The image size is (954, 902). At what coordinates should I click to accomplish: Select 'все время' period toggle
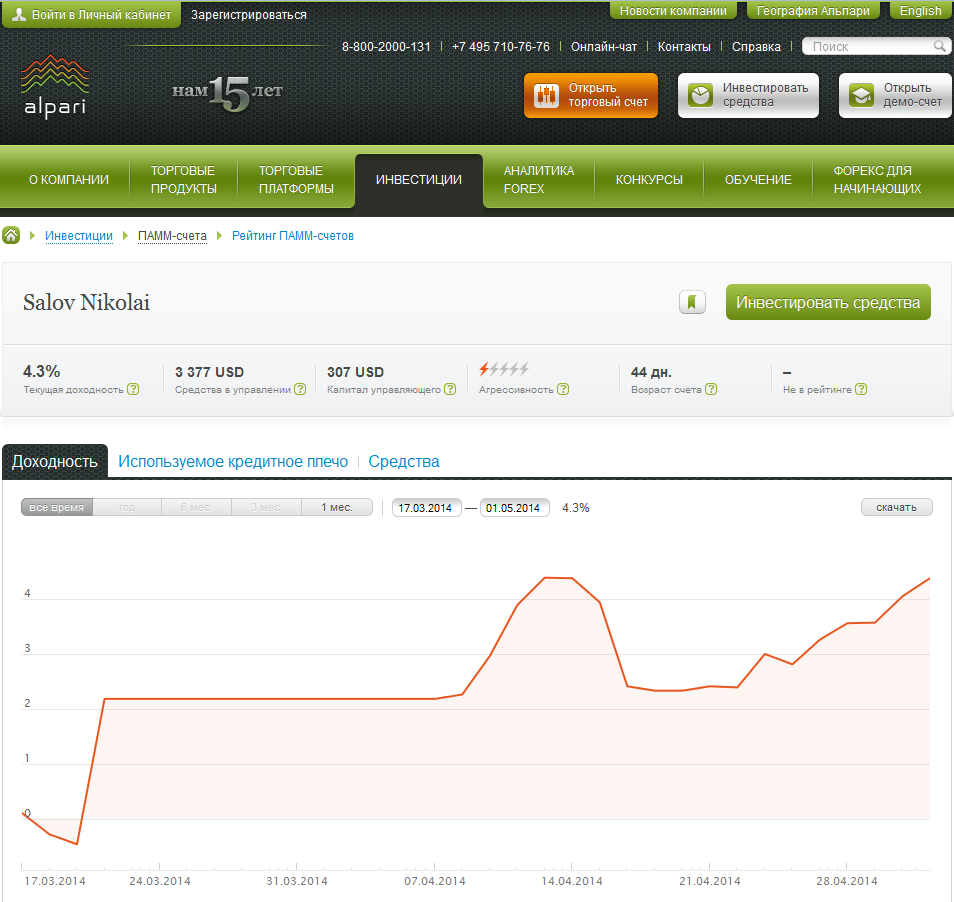point(57,507)
